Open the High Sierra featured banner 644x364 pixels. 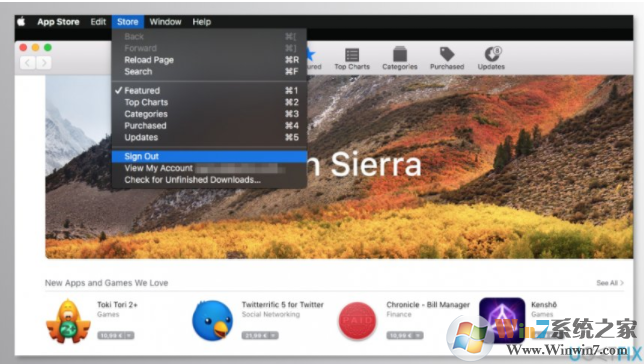coord(339,166)
